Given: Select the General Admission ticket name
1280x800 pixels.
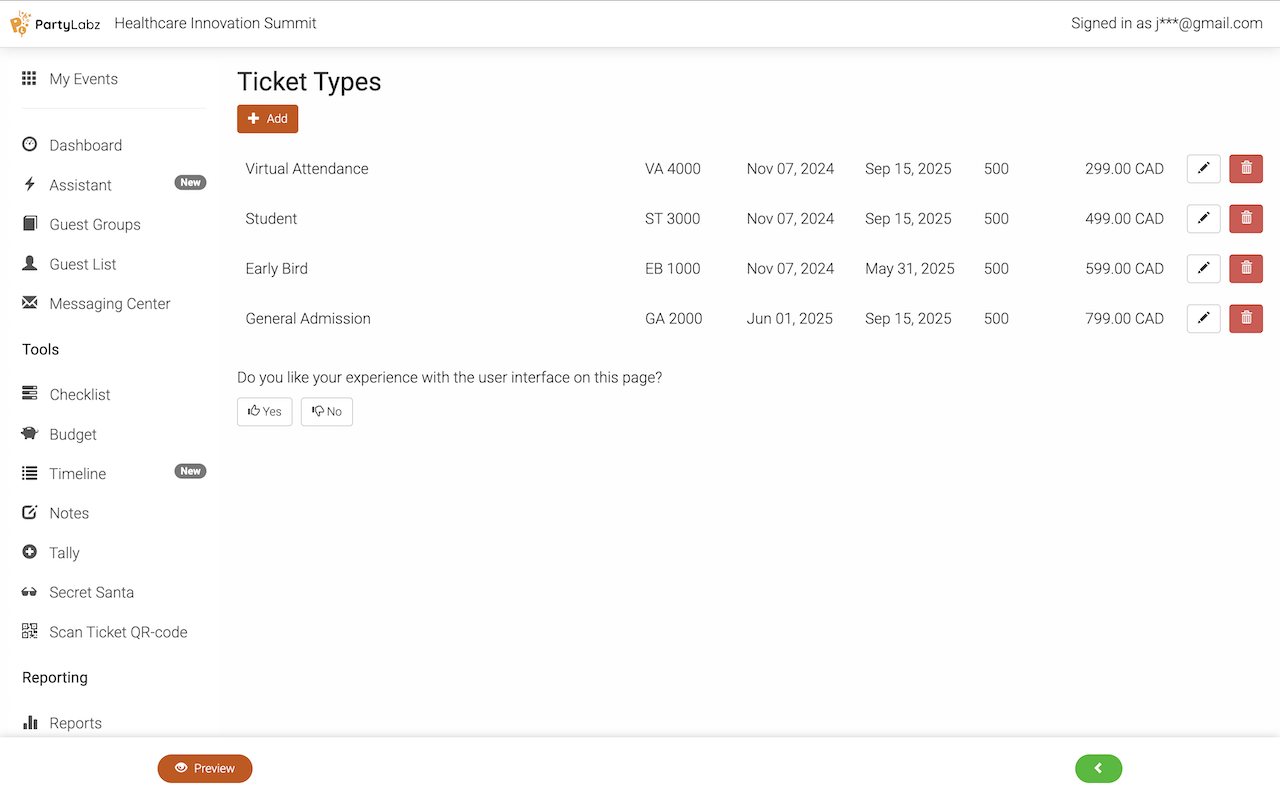Looking at the screenshot, I should click(x=308, y=319).
